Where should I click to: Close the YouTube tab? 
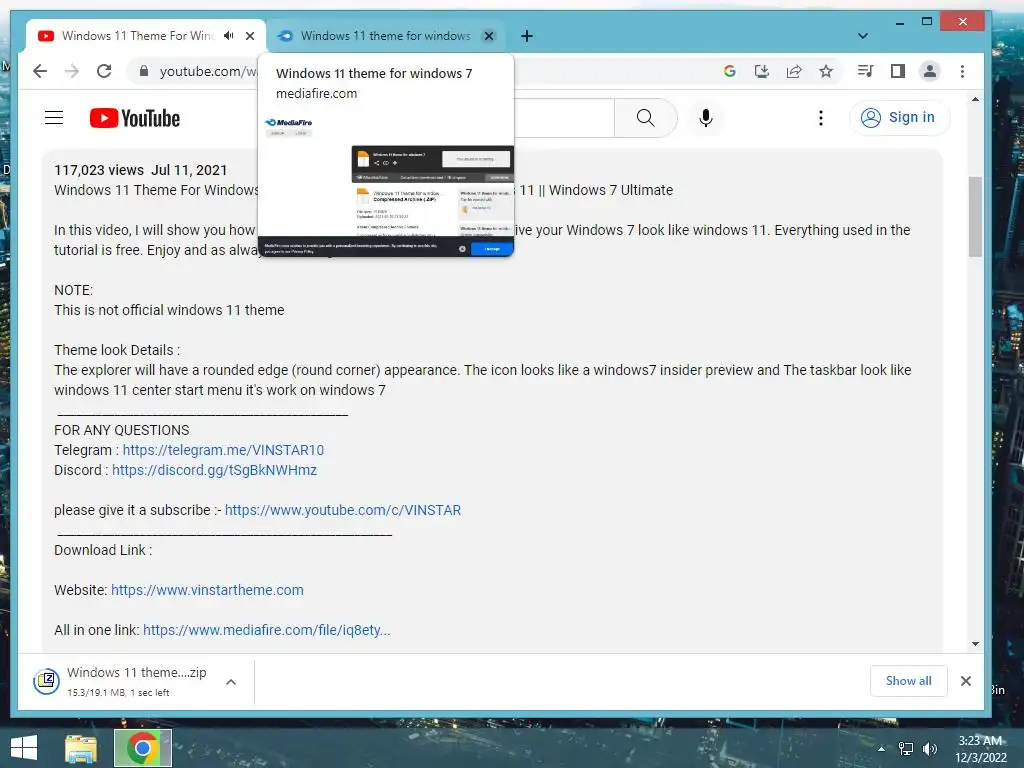[x=250, y=36]
